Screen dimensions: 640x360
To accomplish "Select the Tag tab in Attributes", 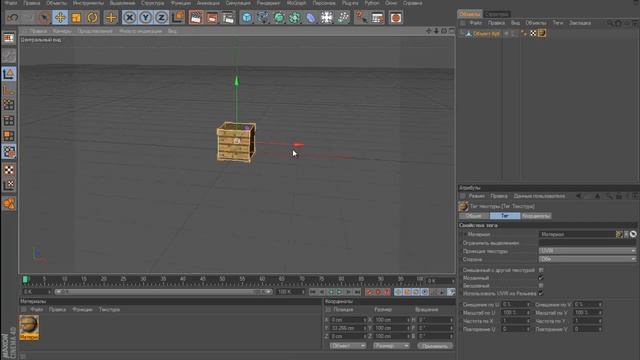I will [505, 216].
